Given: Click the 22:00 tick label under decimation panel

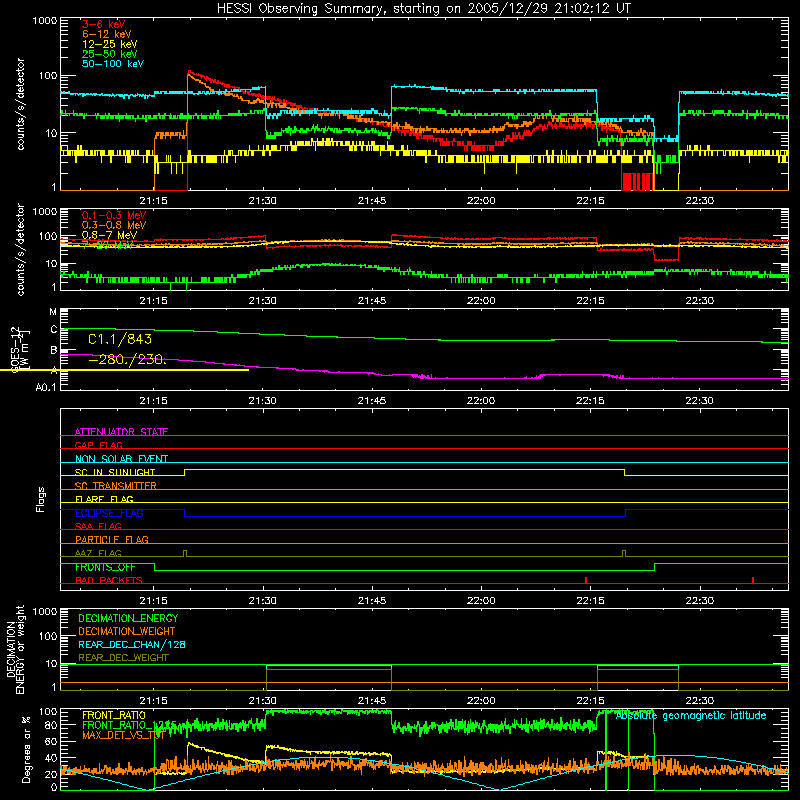Looking at the screenshot, I should pos(481,701).
